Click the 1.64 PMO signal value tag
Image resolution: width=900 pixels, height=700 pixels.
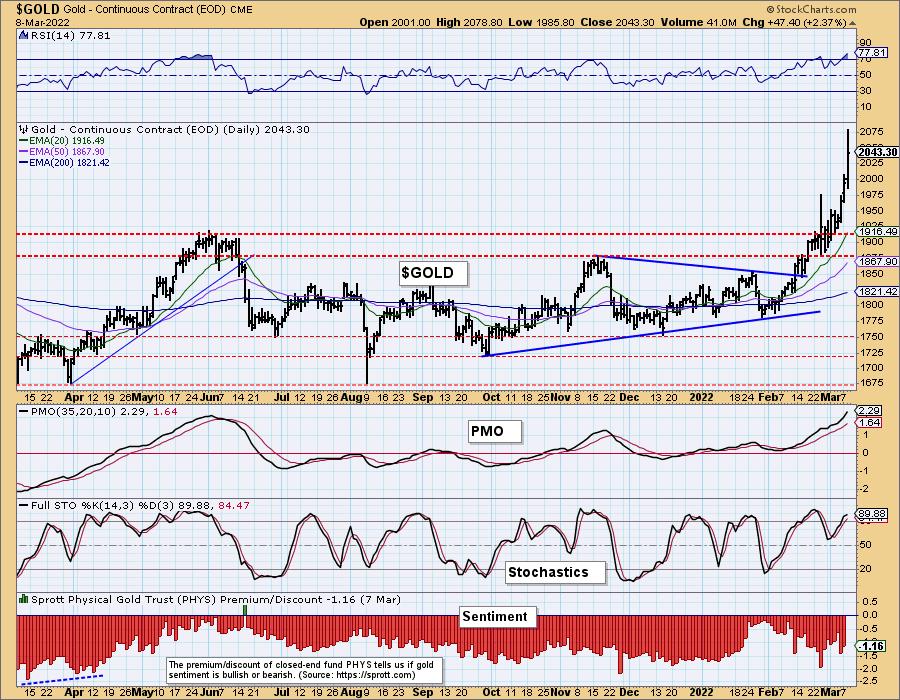click(868, 422)
